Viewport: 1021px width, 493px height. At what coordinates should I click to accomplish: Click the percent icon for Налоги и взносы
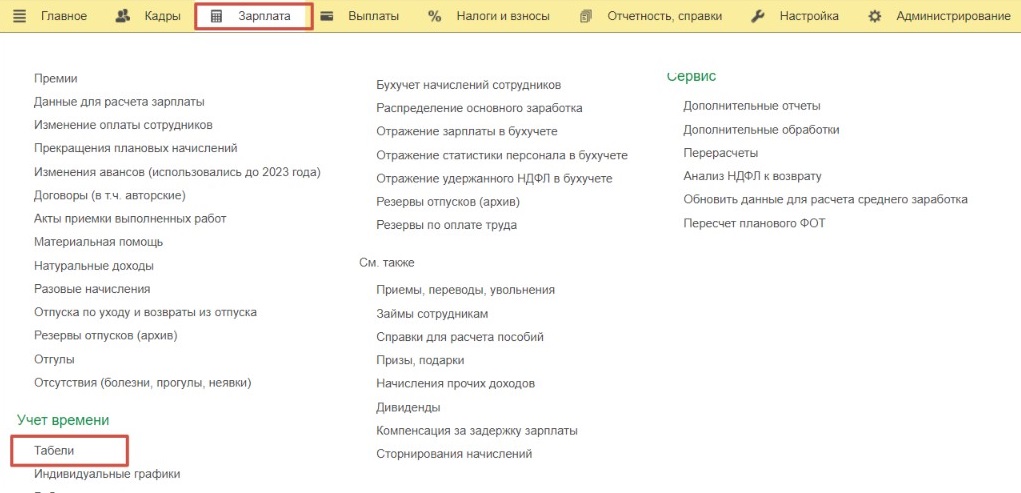click(434, 16)
